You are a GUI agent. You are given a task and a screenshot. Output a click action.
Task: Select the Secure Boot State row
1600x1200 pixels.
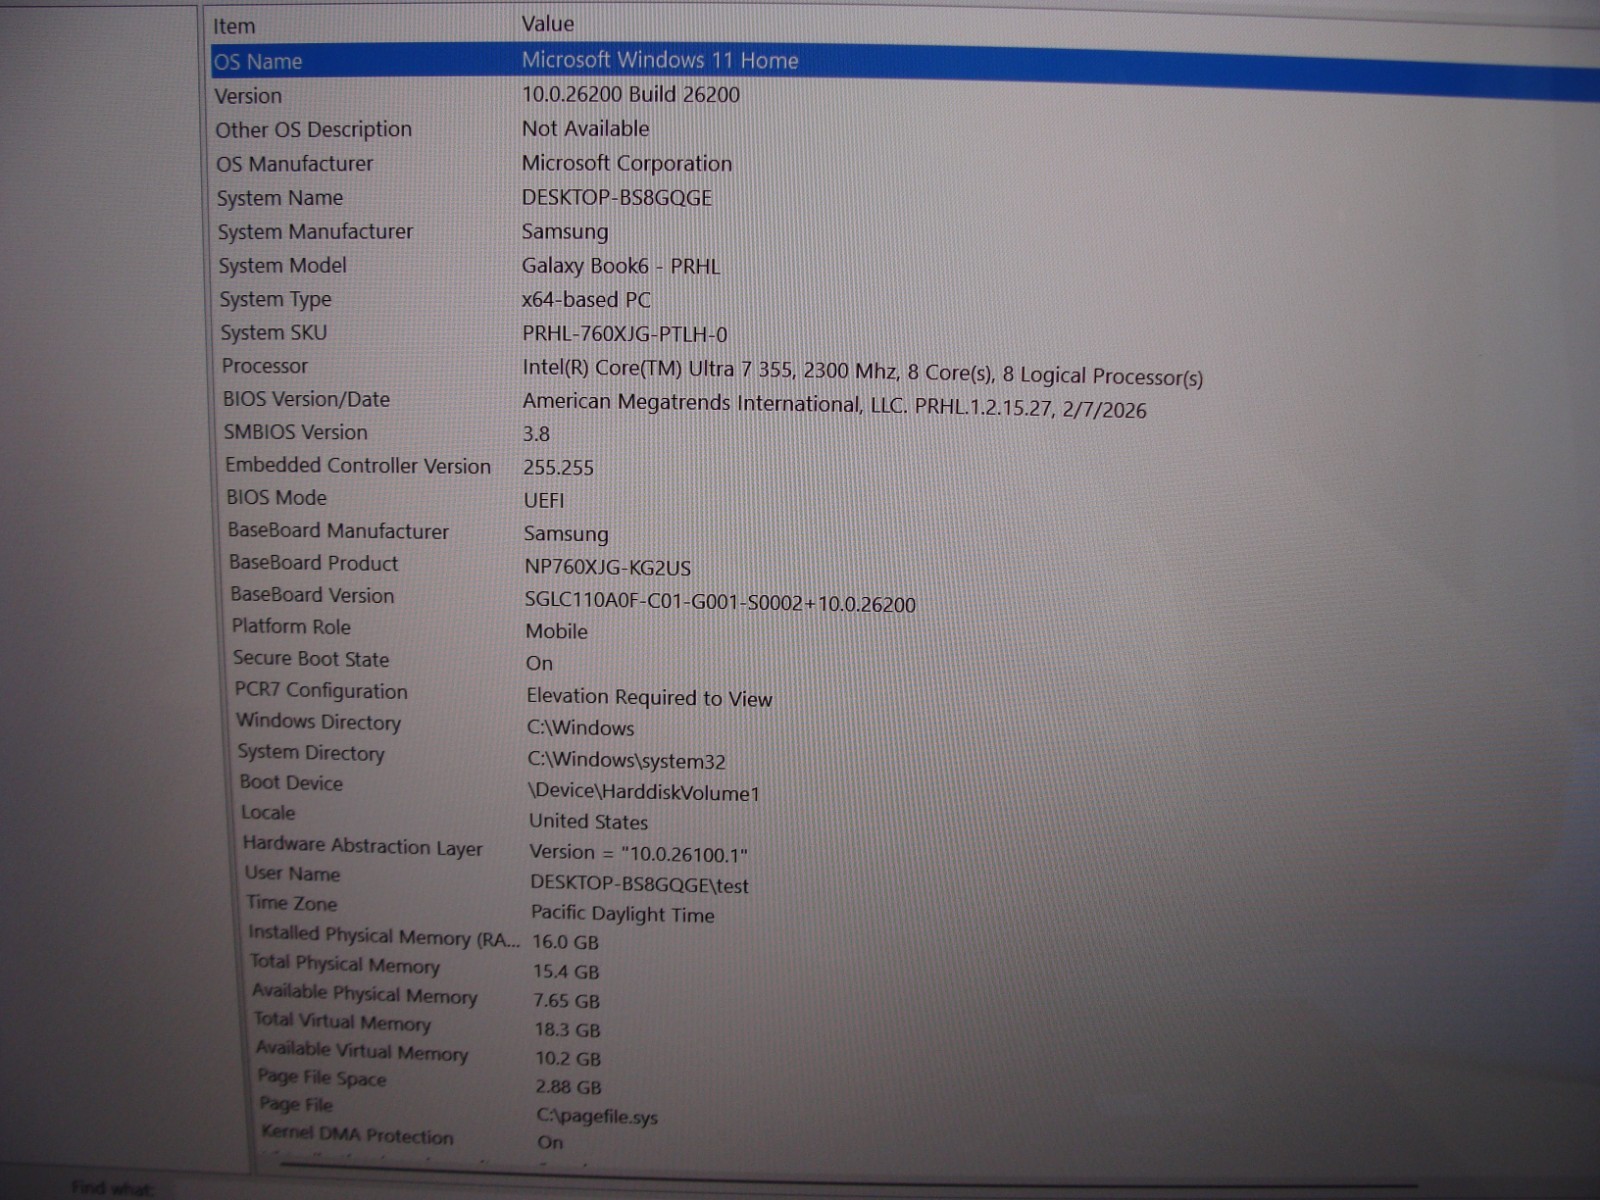311,659
